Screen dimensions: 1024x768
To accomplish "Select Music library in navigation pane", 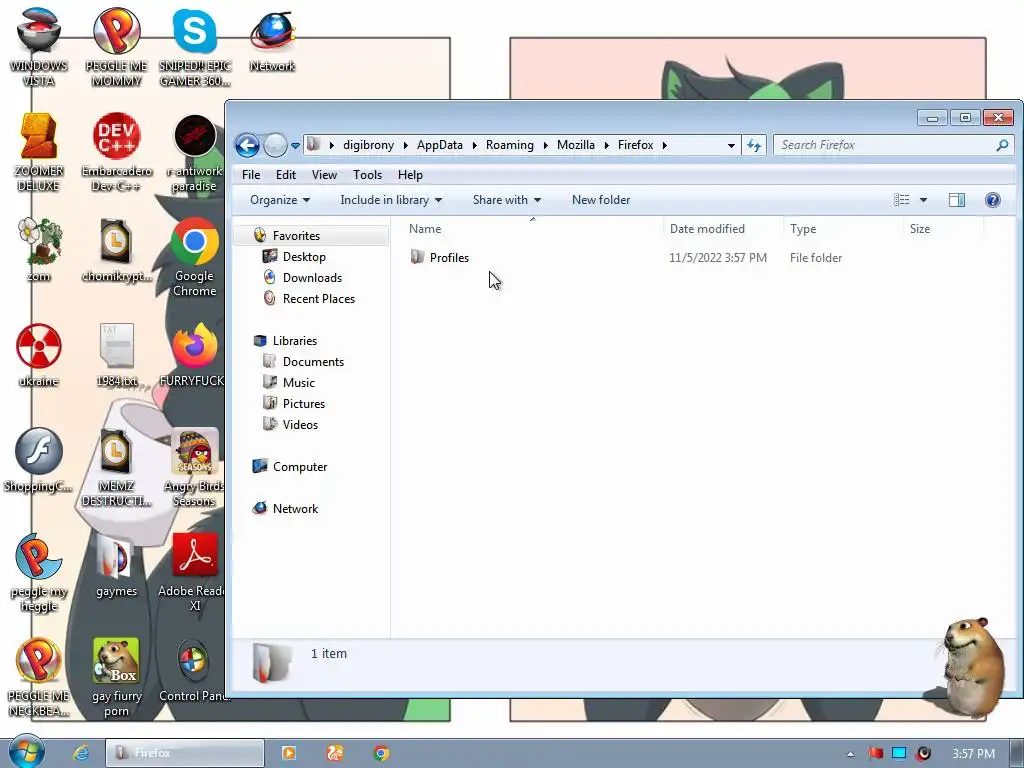I will (x=298, y=383).
